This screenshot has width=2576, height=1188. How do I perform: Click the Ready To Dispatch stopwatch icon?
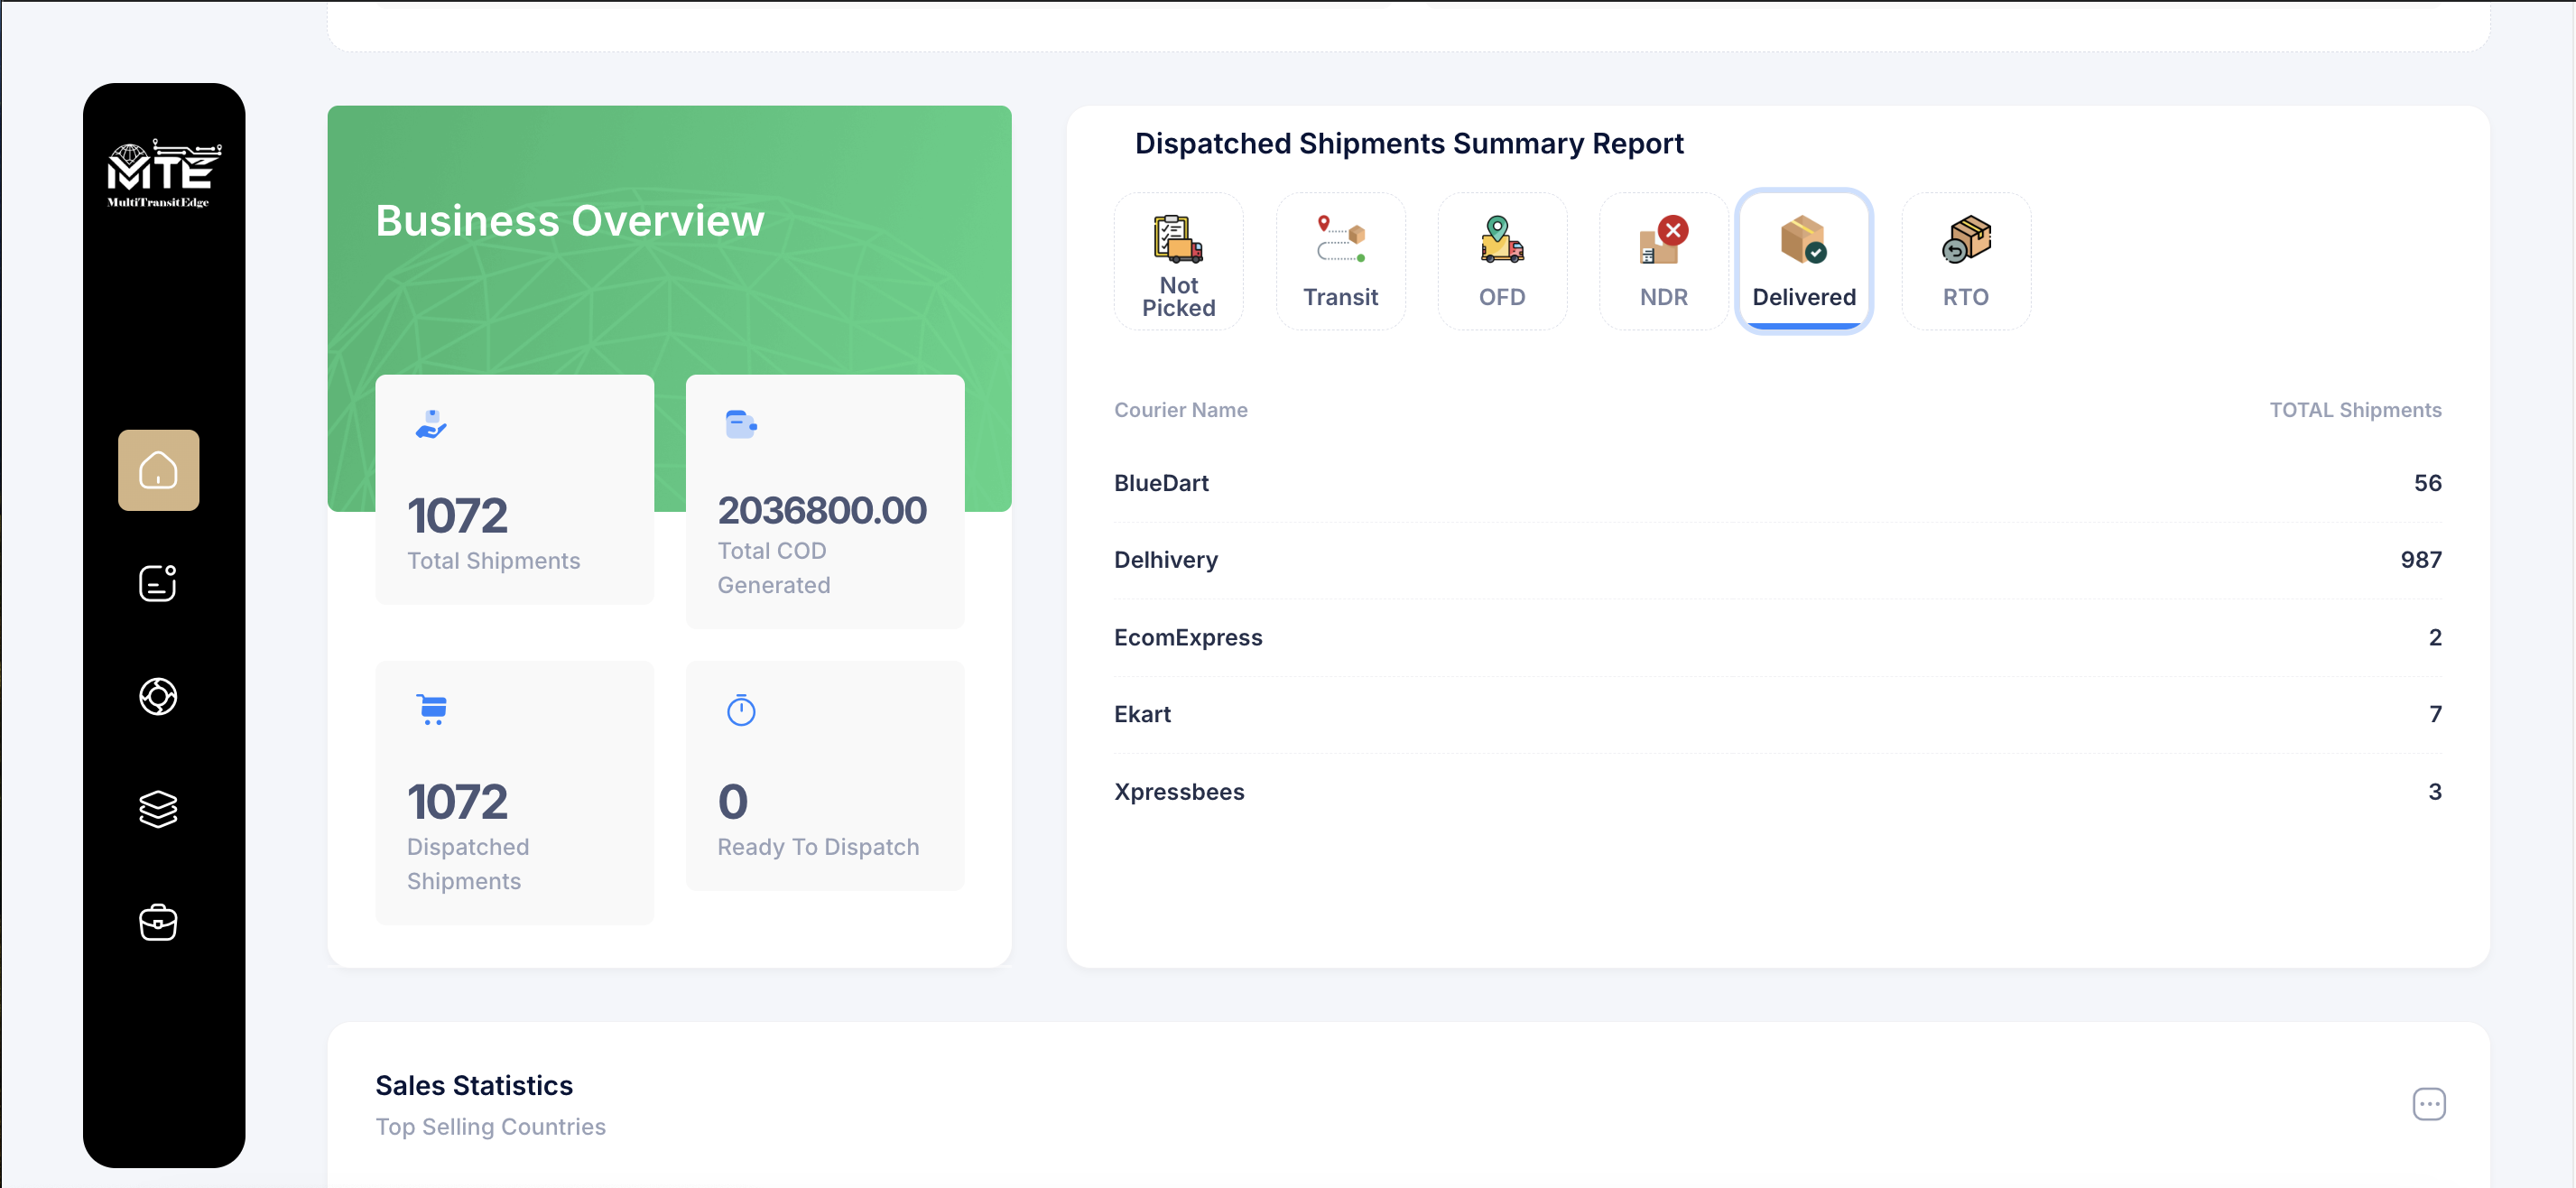coord(741,710)
